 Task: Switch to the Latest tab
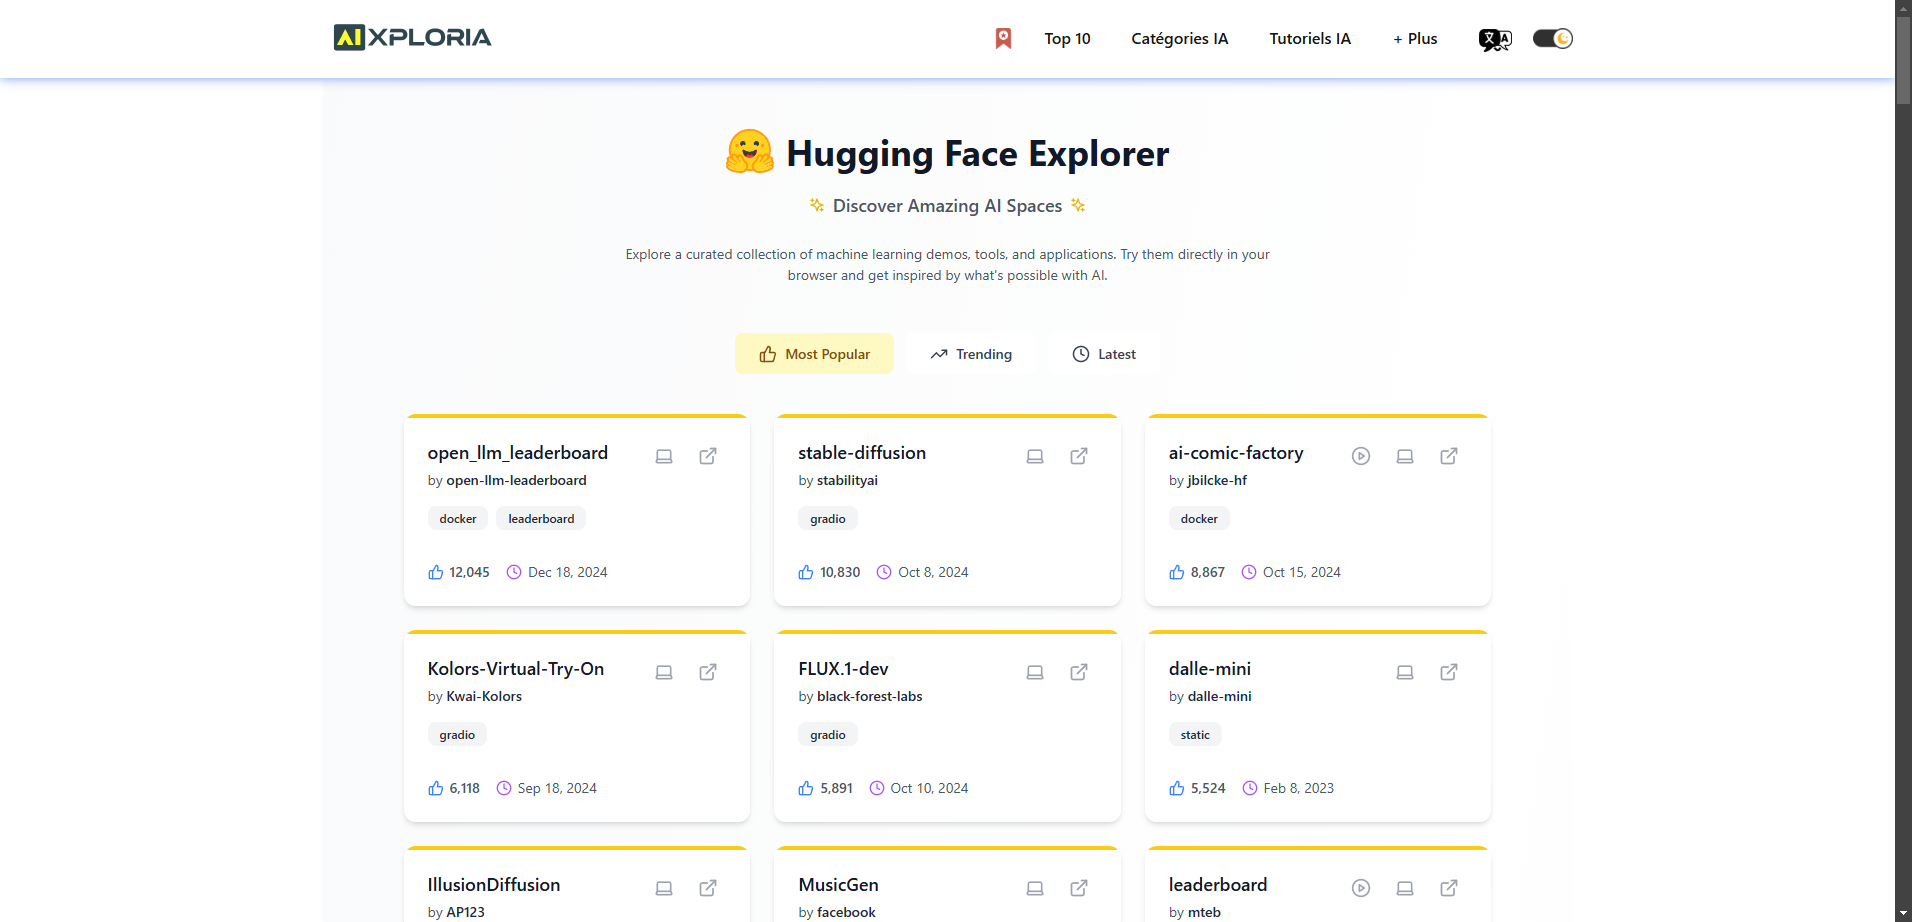(1104, 354)
